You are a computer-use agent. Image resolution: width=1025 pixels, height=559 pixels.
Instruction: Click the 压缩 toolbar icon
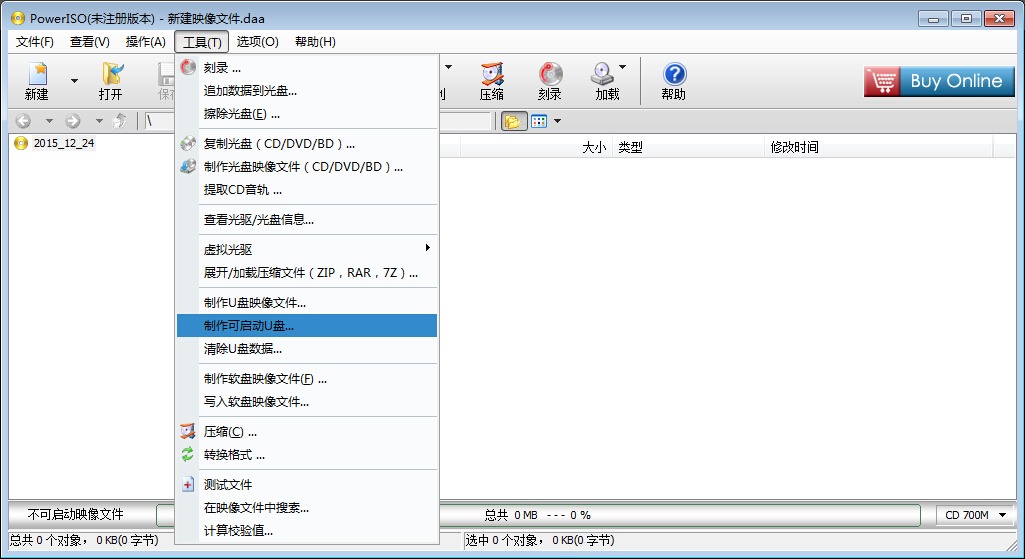click(492, 81)
